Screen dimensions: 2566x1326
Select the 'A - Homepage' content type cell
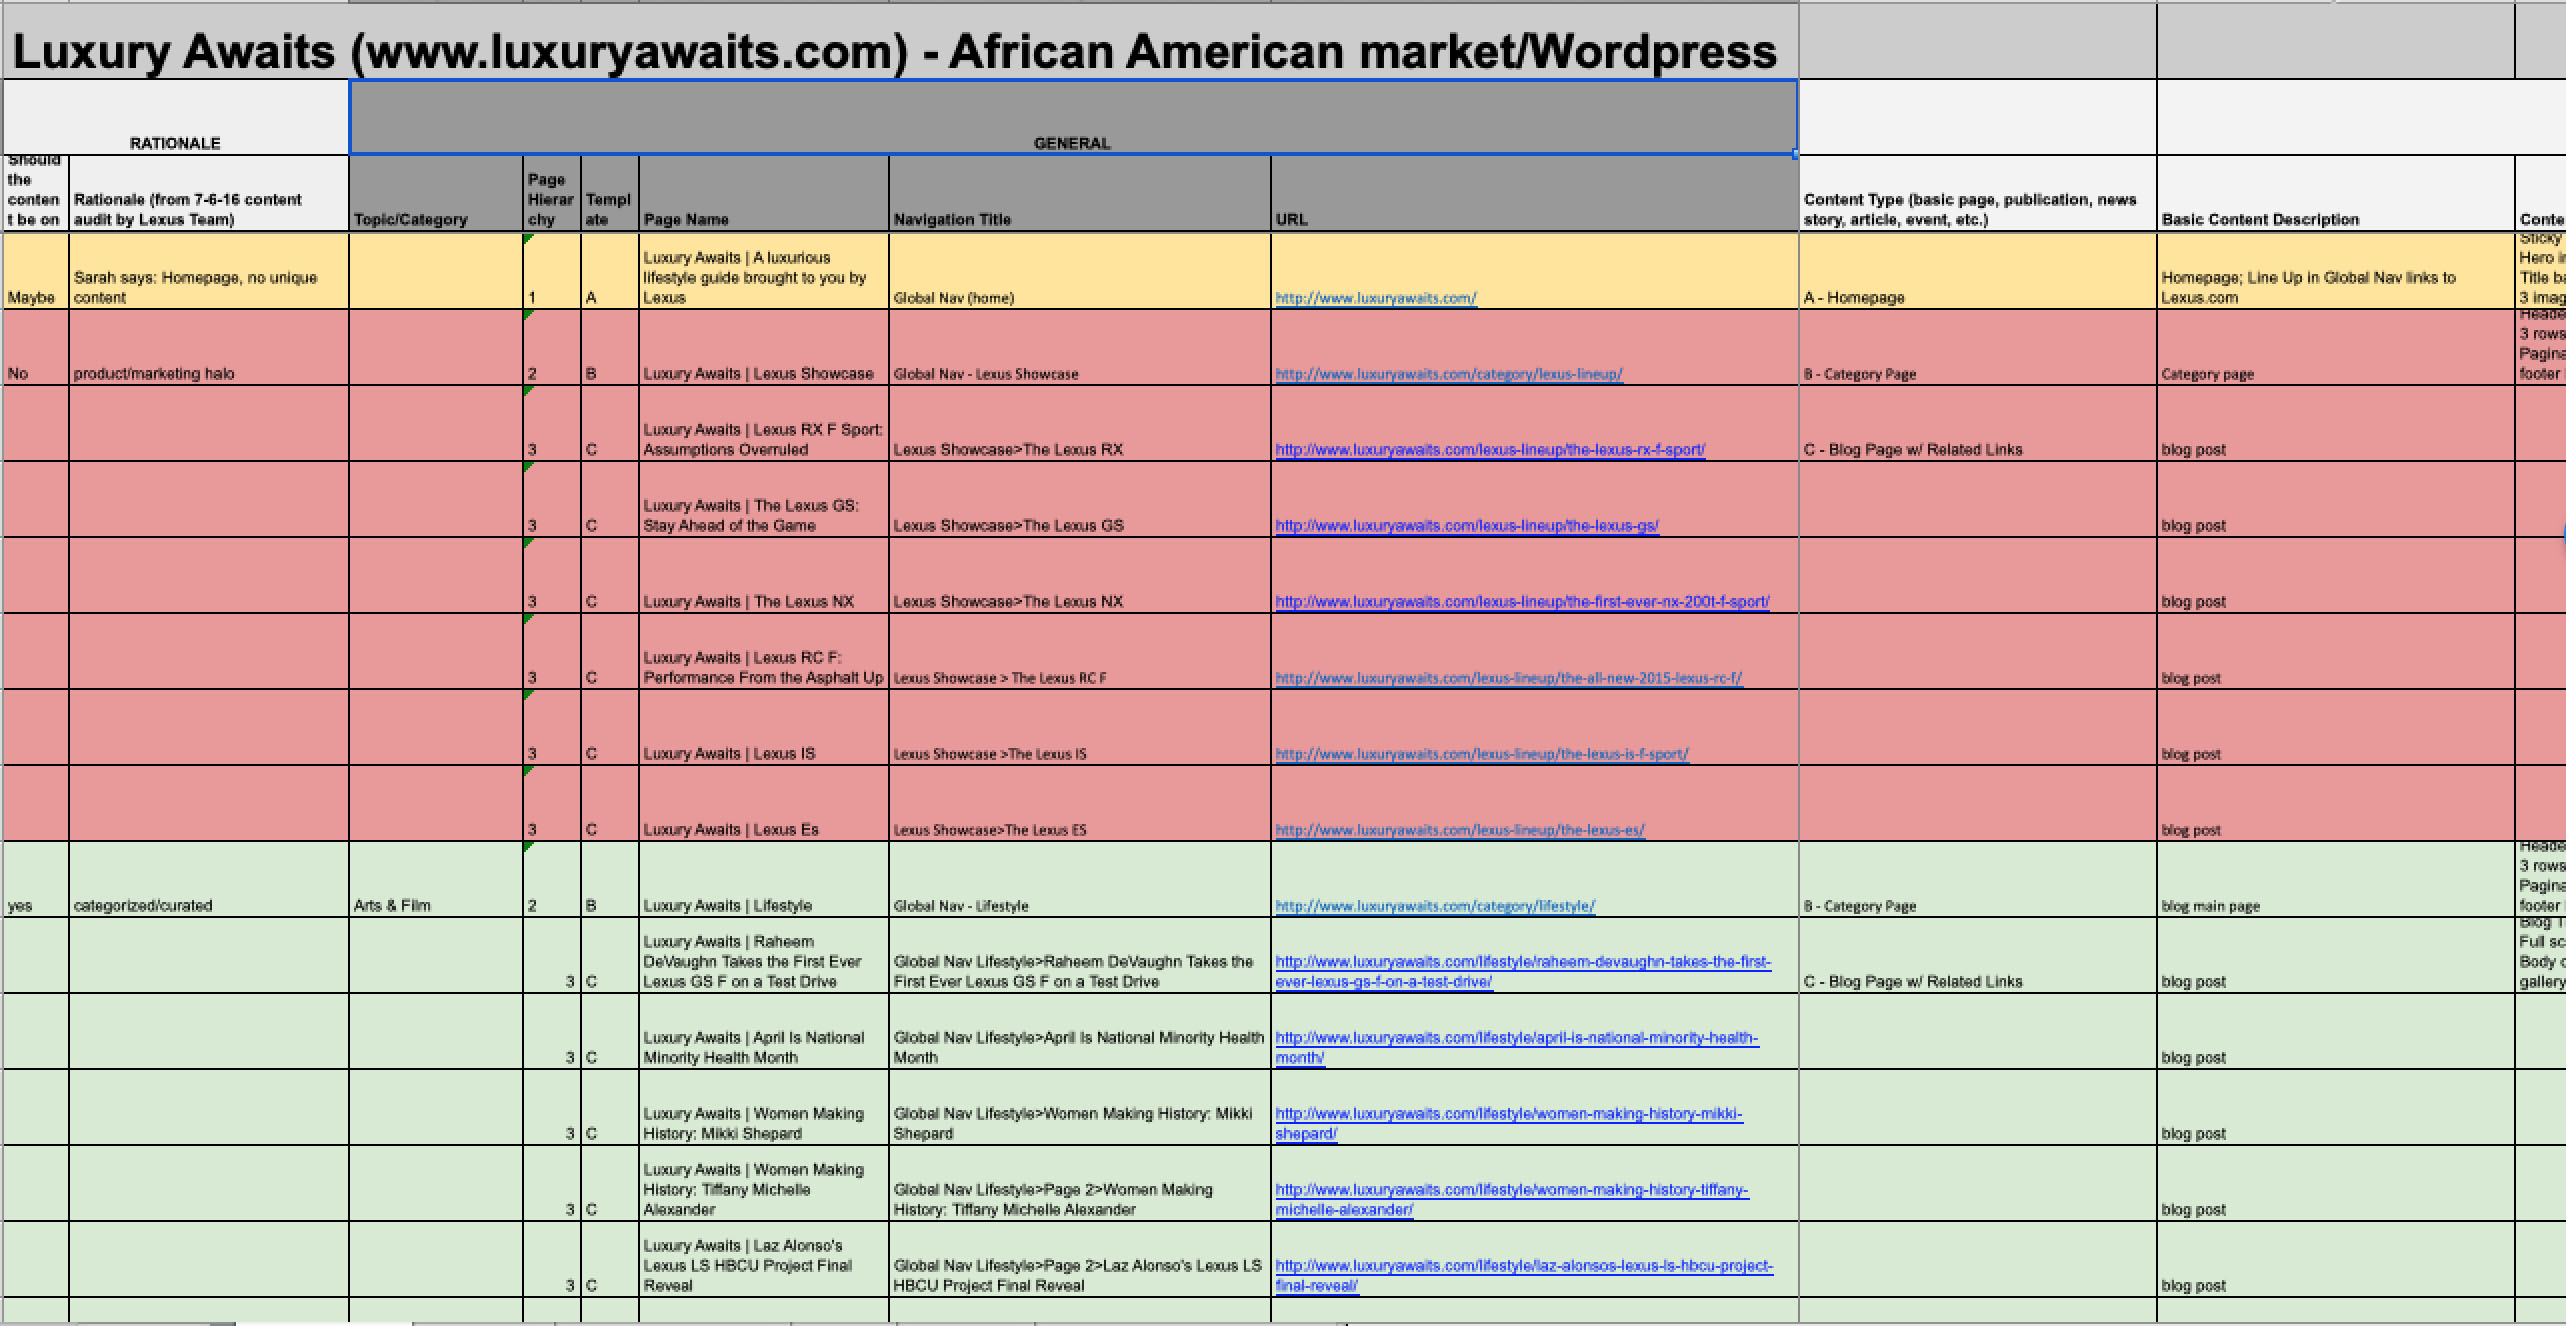[x=1978, y=271]
